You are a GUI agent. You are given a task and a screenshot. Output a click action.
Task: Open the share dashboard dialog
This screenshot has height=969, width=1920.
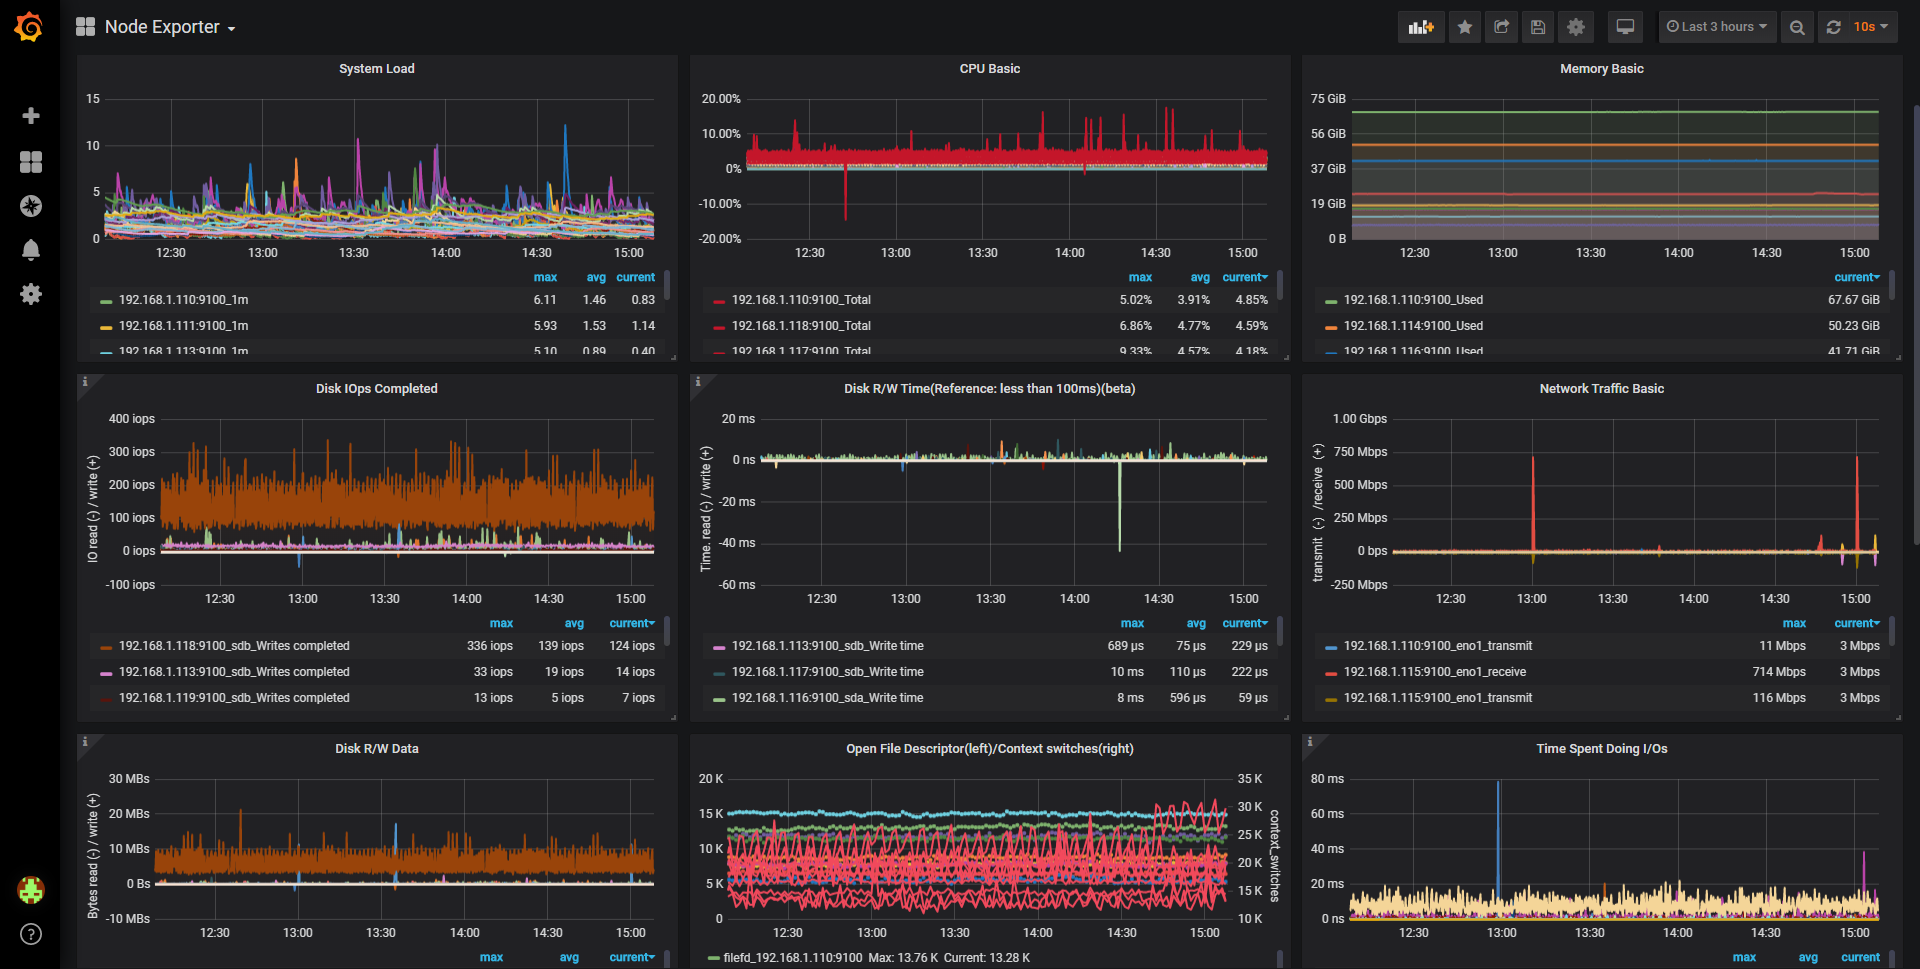click(x=1502, y=27)
